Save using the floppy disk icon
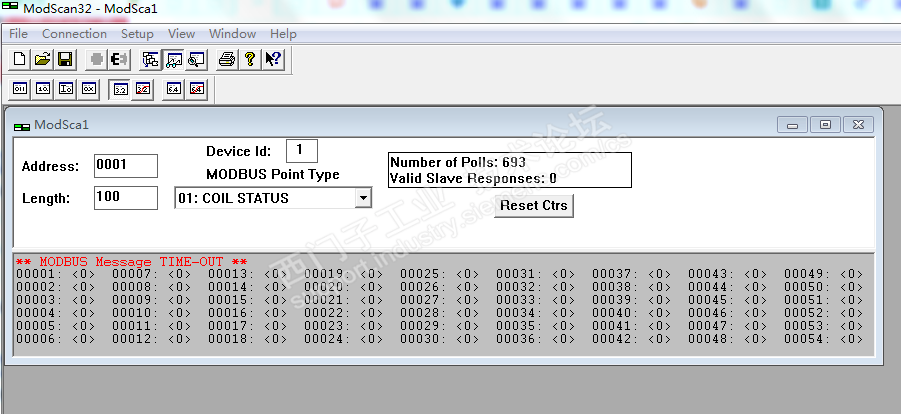The image size is (901, 414). tap(65, 59)
